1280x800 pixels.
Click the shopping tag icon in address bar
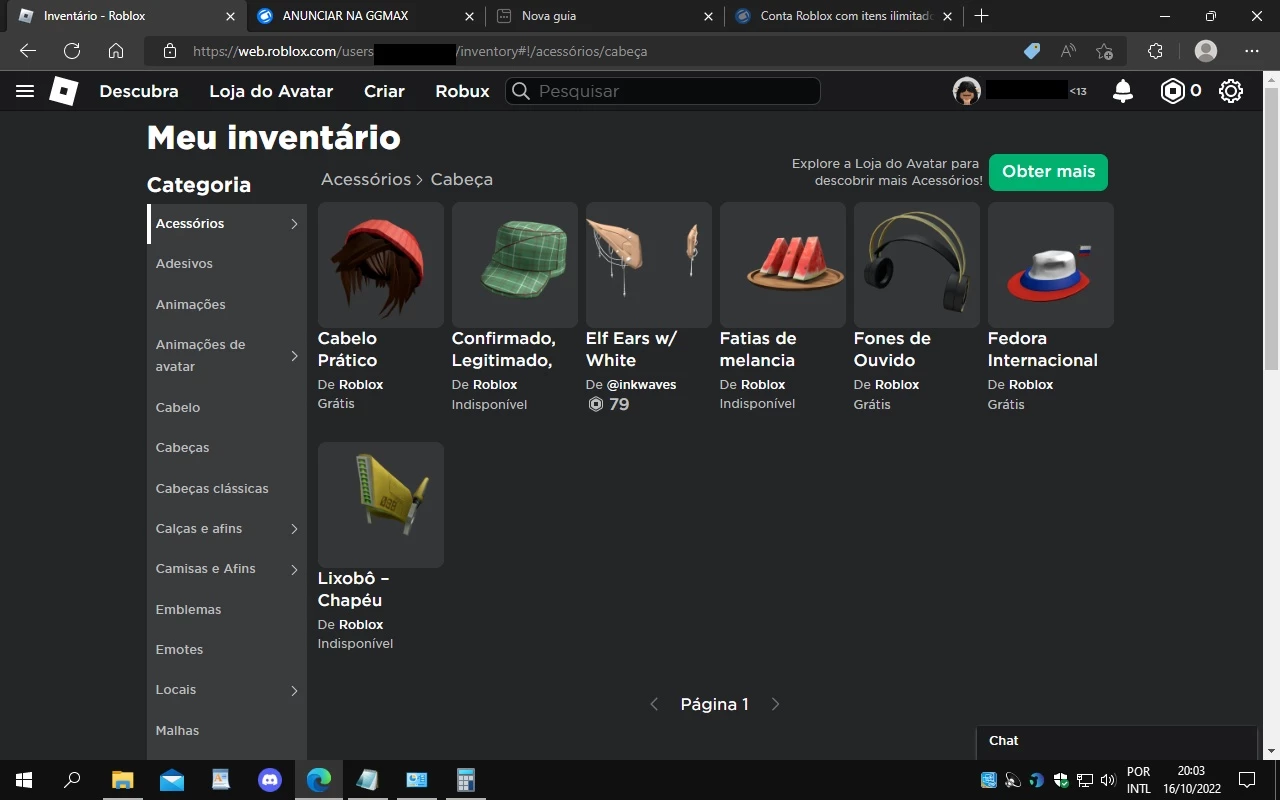(1032, 51)
